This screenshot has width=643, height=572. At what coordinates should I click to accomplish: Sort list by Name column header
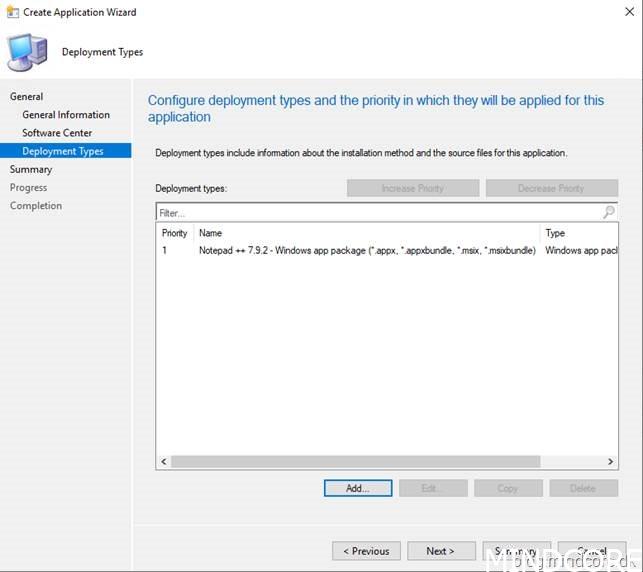(x=210, y=233)
